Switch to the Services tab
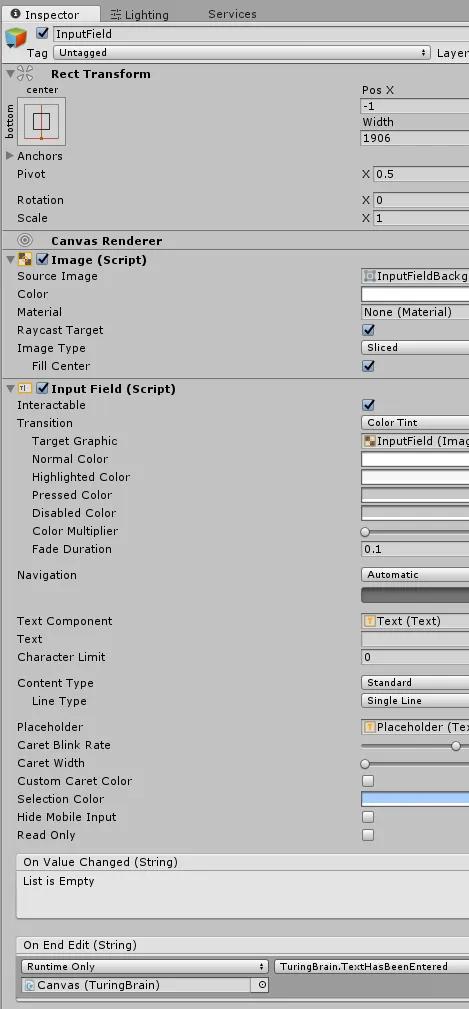 click(232, 14)
